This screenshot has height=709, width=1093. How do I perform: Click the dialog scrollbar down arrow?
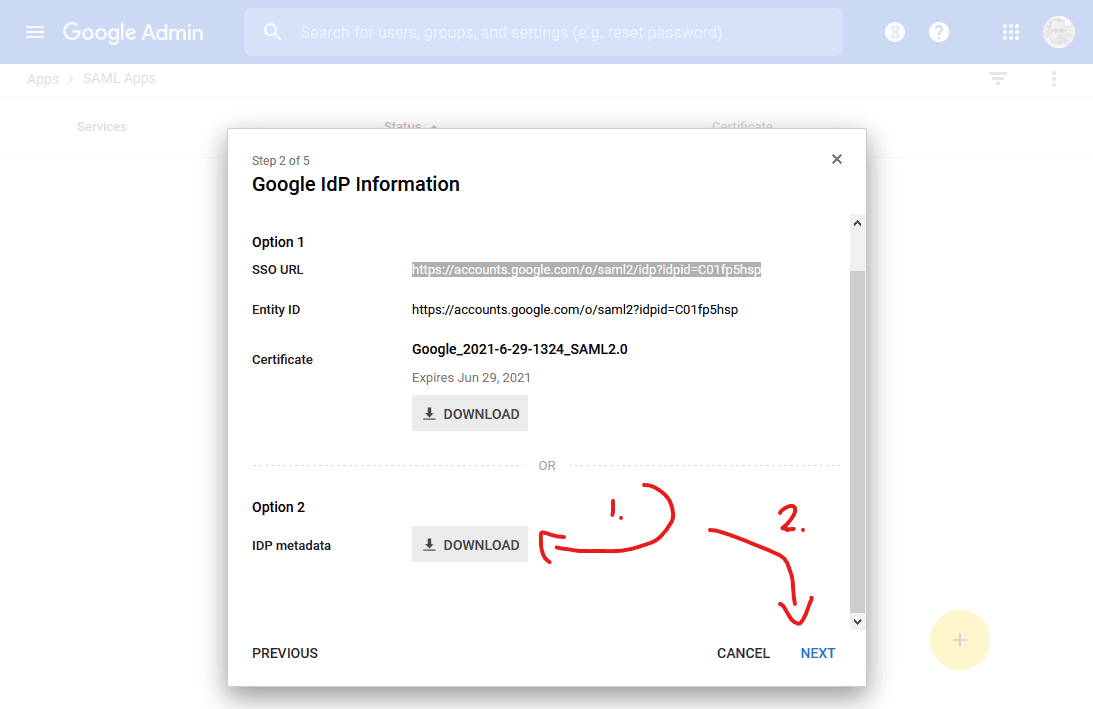click(857, 622)
